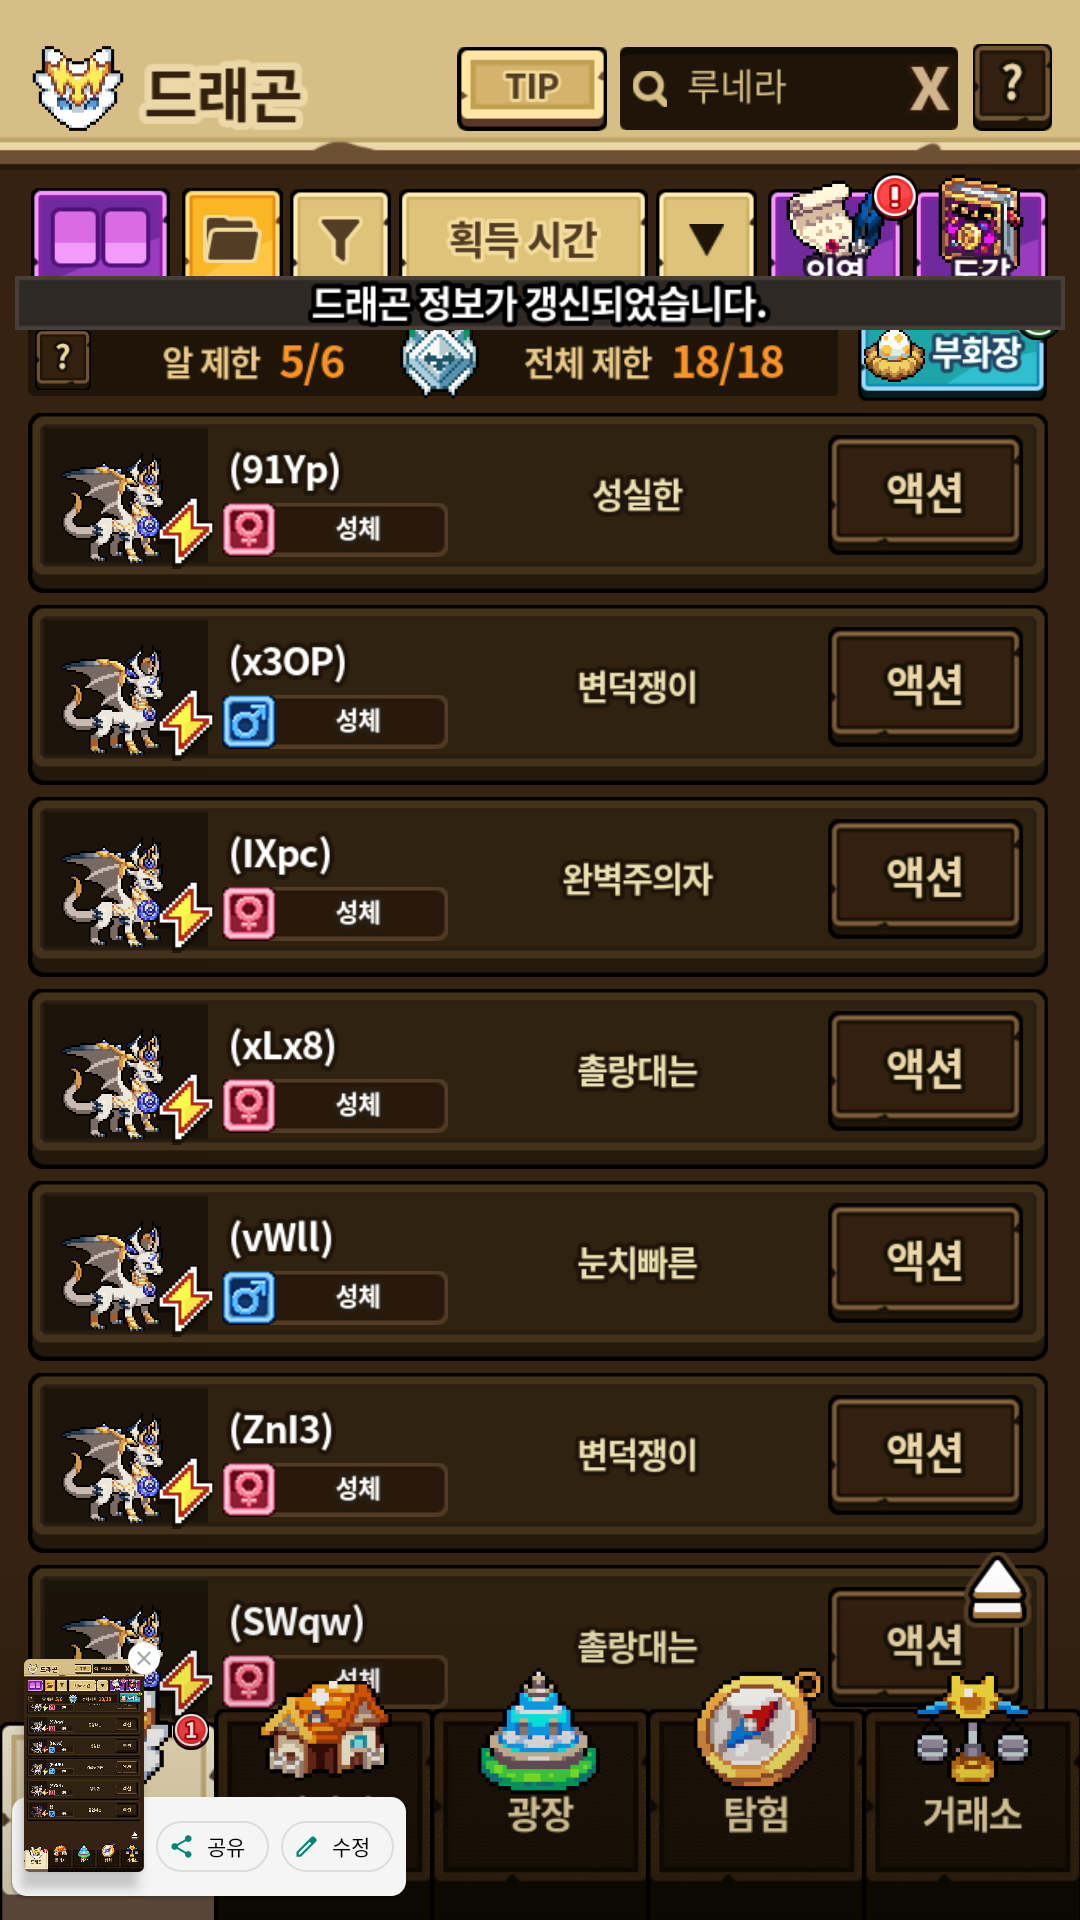Clear the 루네라 search text
Screen dimensions: 1080x1920
pyautogui.click(x=929, y=89)
